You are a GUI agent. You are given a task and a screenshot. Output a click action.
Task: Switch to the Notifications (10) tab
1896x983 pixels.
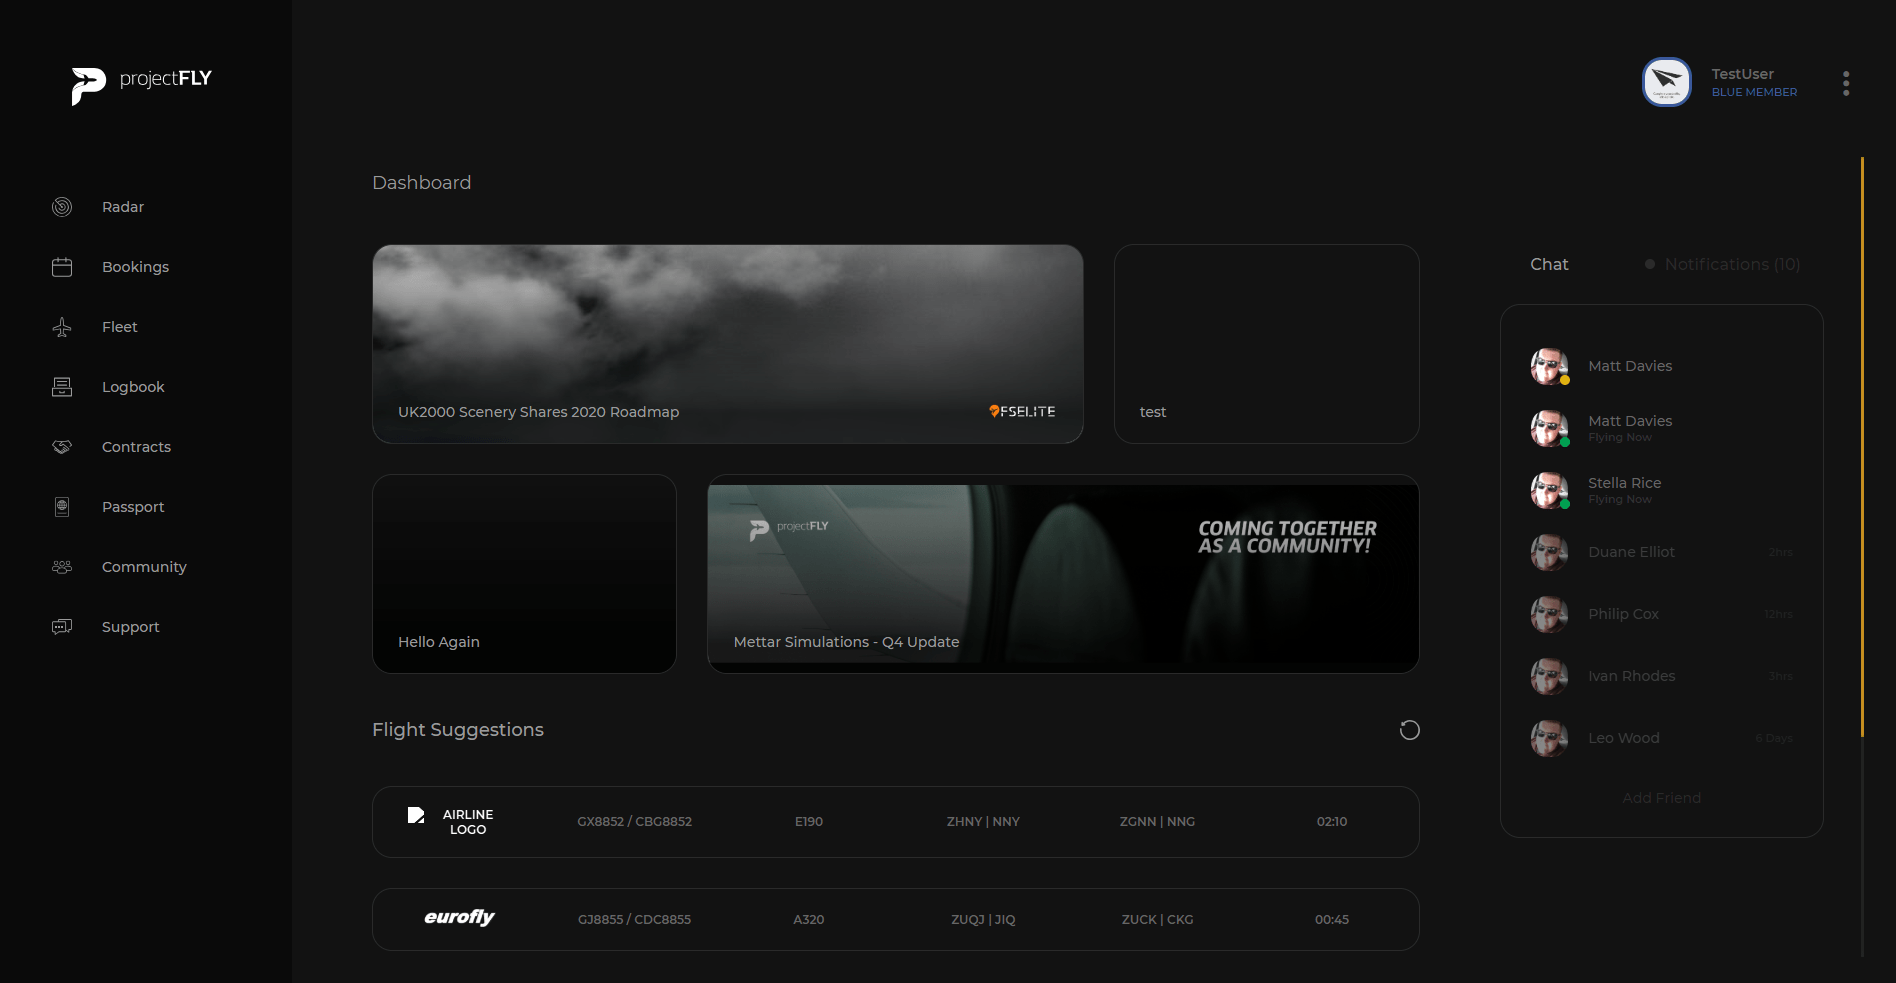click(1731, 264)
